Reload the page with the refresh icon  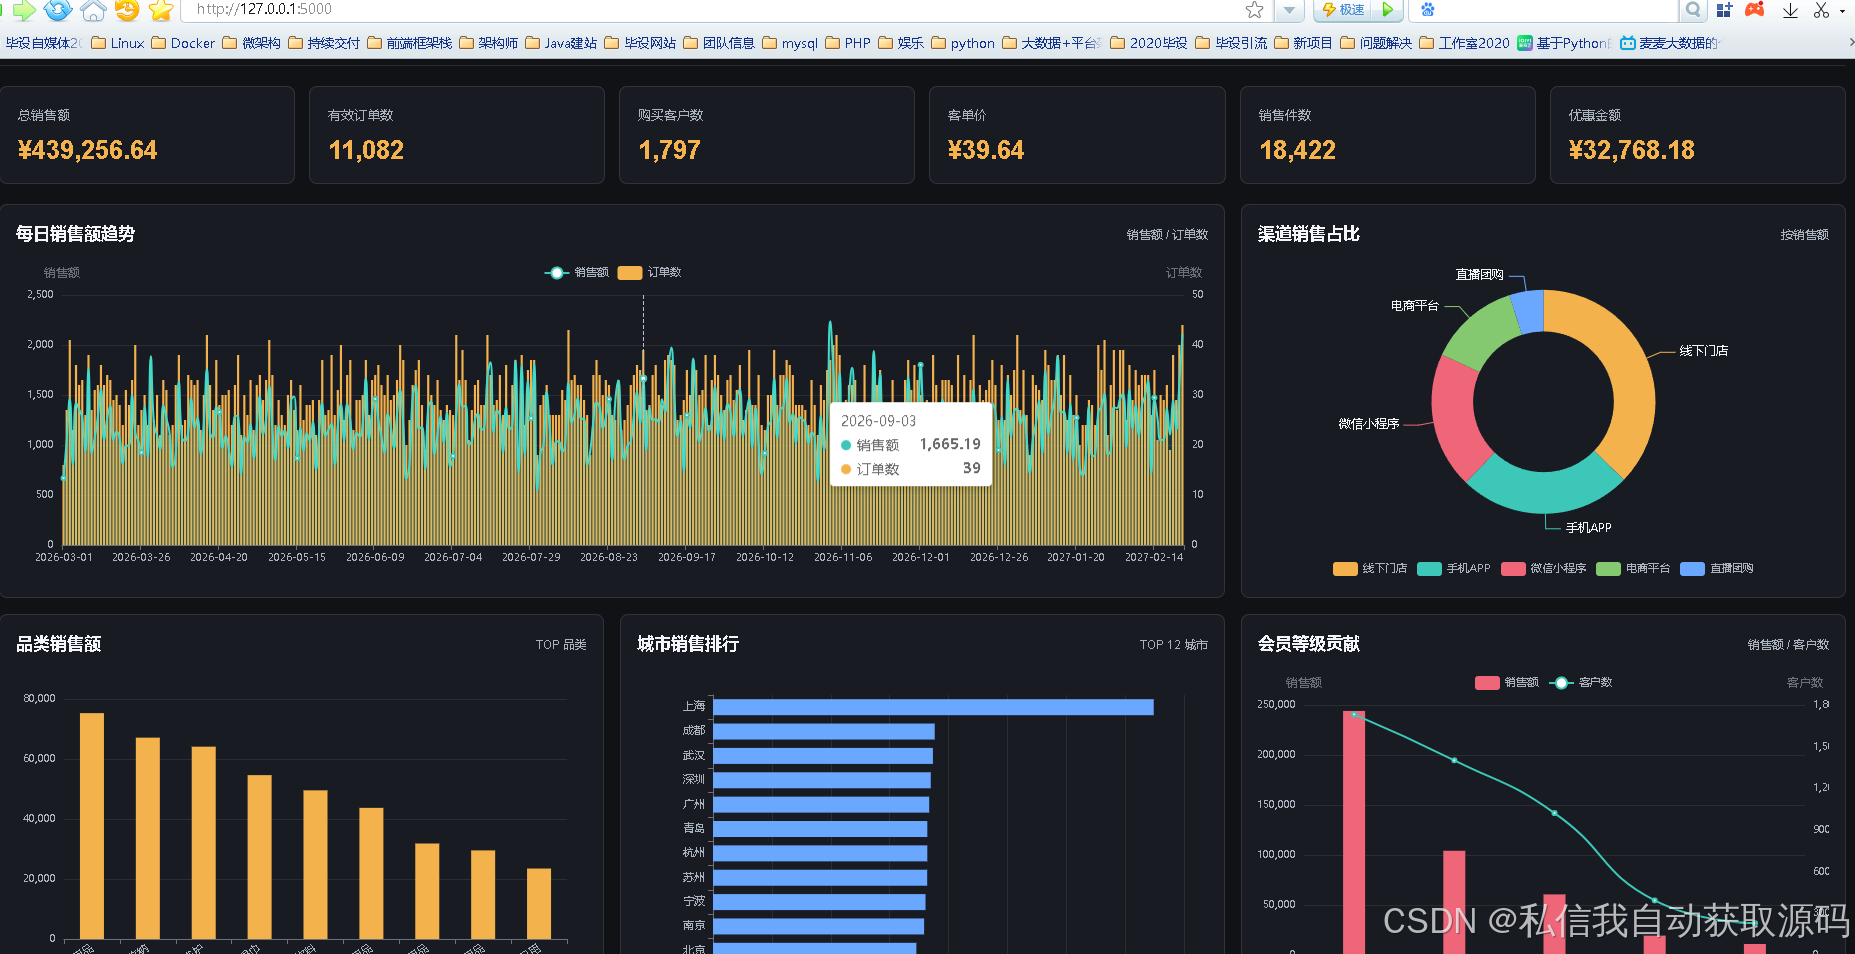58,10
